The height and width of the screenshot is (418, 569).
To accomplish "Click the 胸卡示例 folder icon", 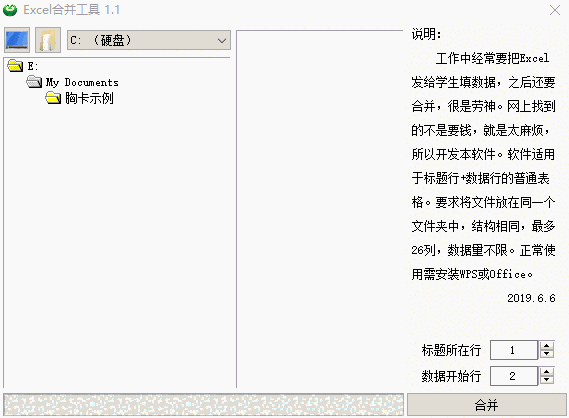I will click(53, 98).
